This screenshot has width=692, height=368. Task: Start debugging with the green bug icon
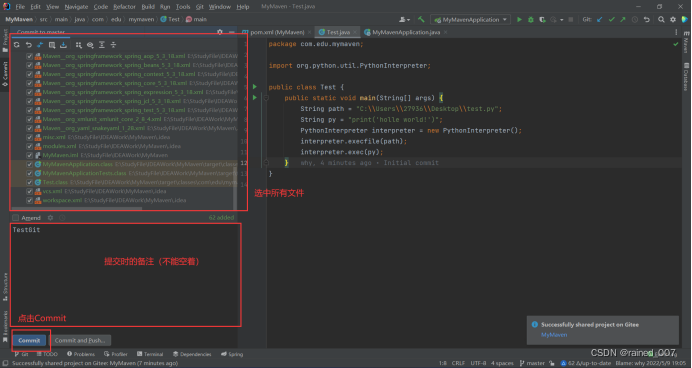coord(531,19)
